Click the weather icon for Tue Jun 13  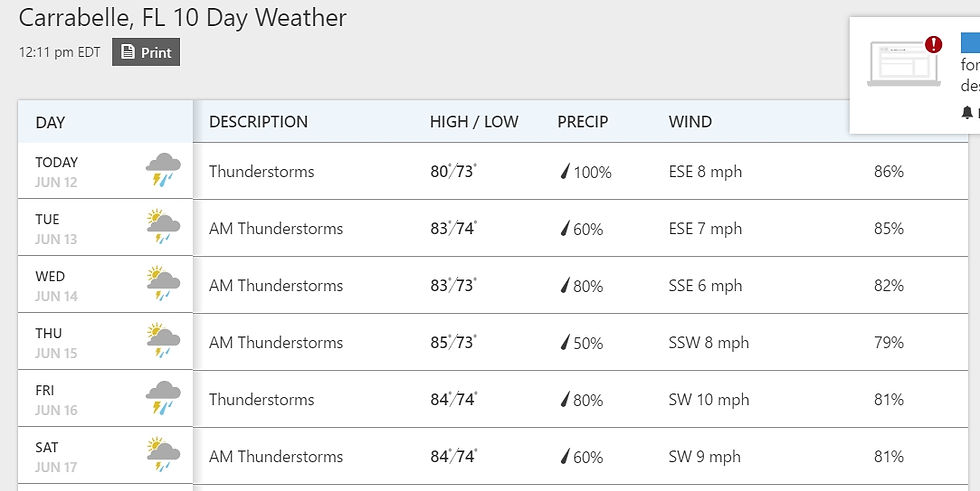[x=163, y=227]
